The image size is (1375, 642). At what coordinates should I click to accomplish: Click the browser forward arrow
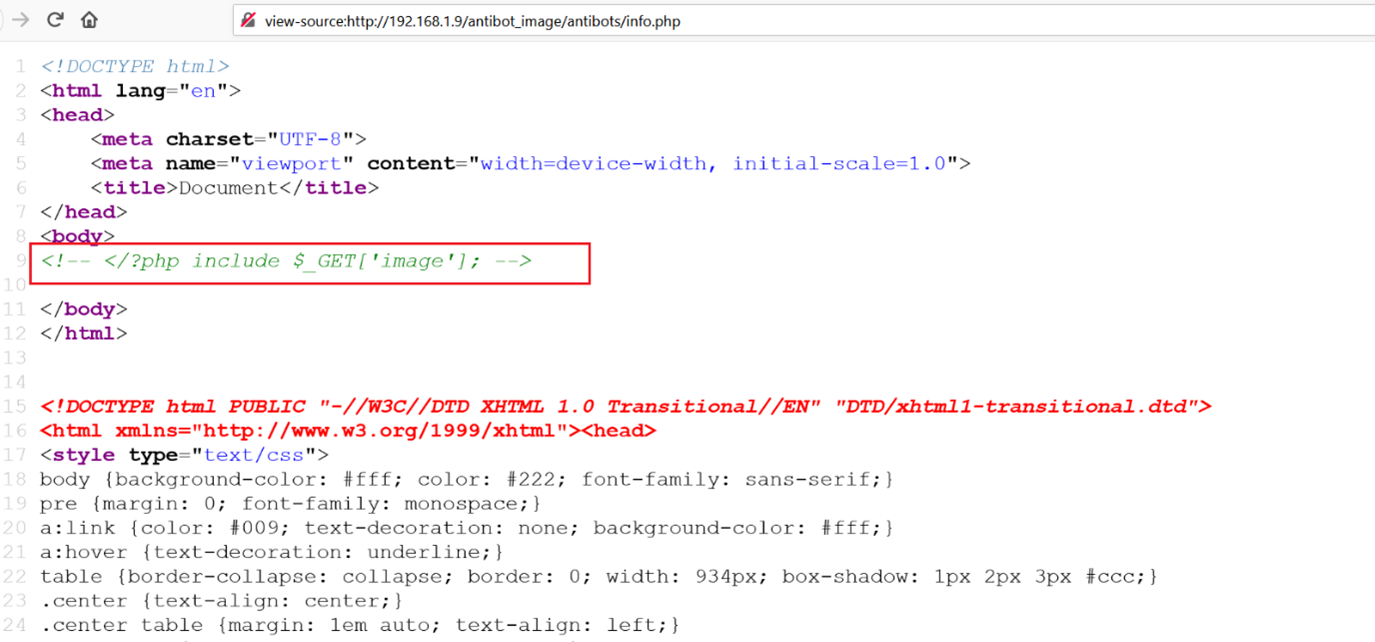(x=18, y=20)
